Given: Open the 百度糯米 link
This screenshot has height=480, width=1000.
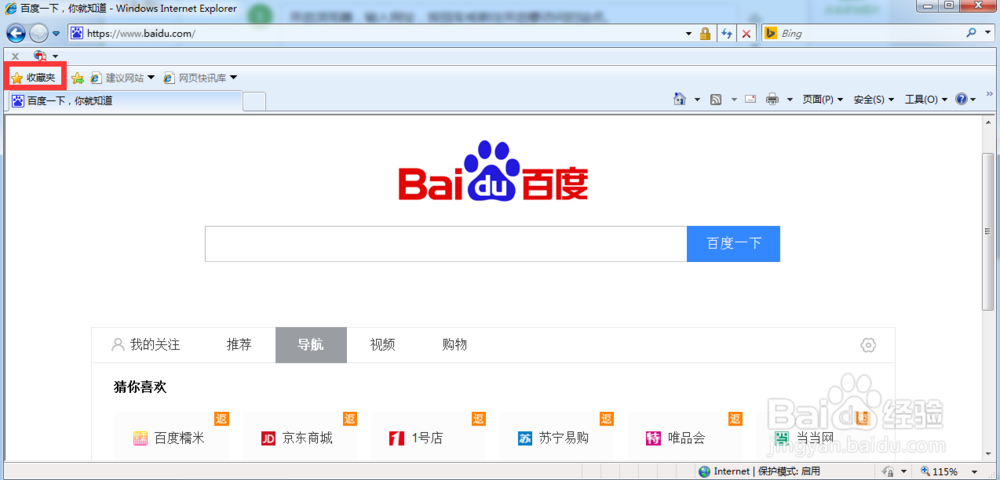Looking at the screenshot, I should [179, 438].
